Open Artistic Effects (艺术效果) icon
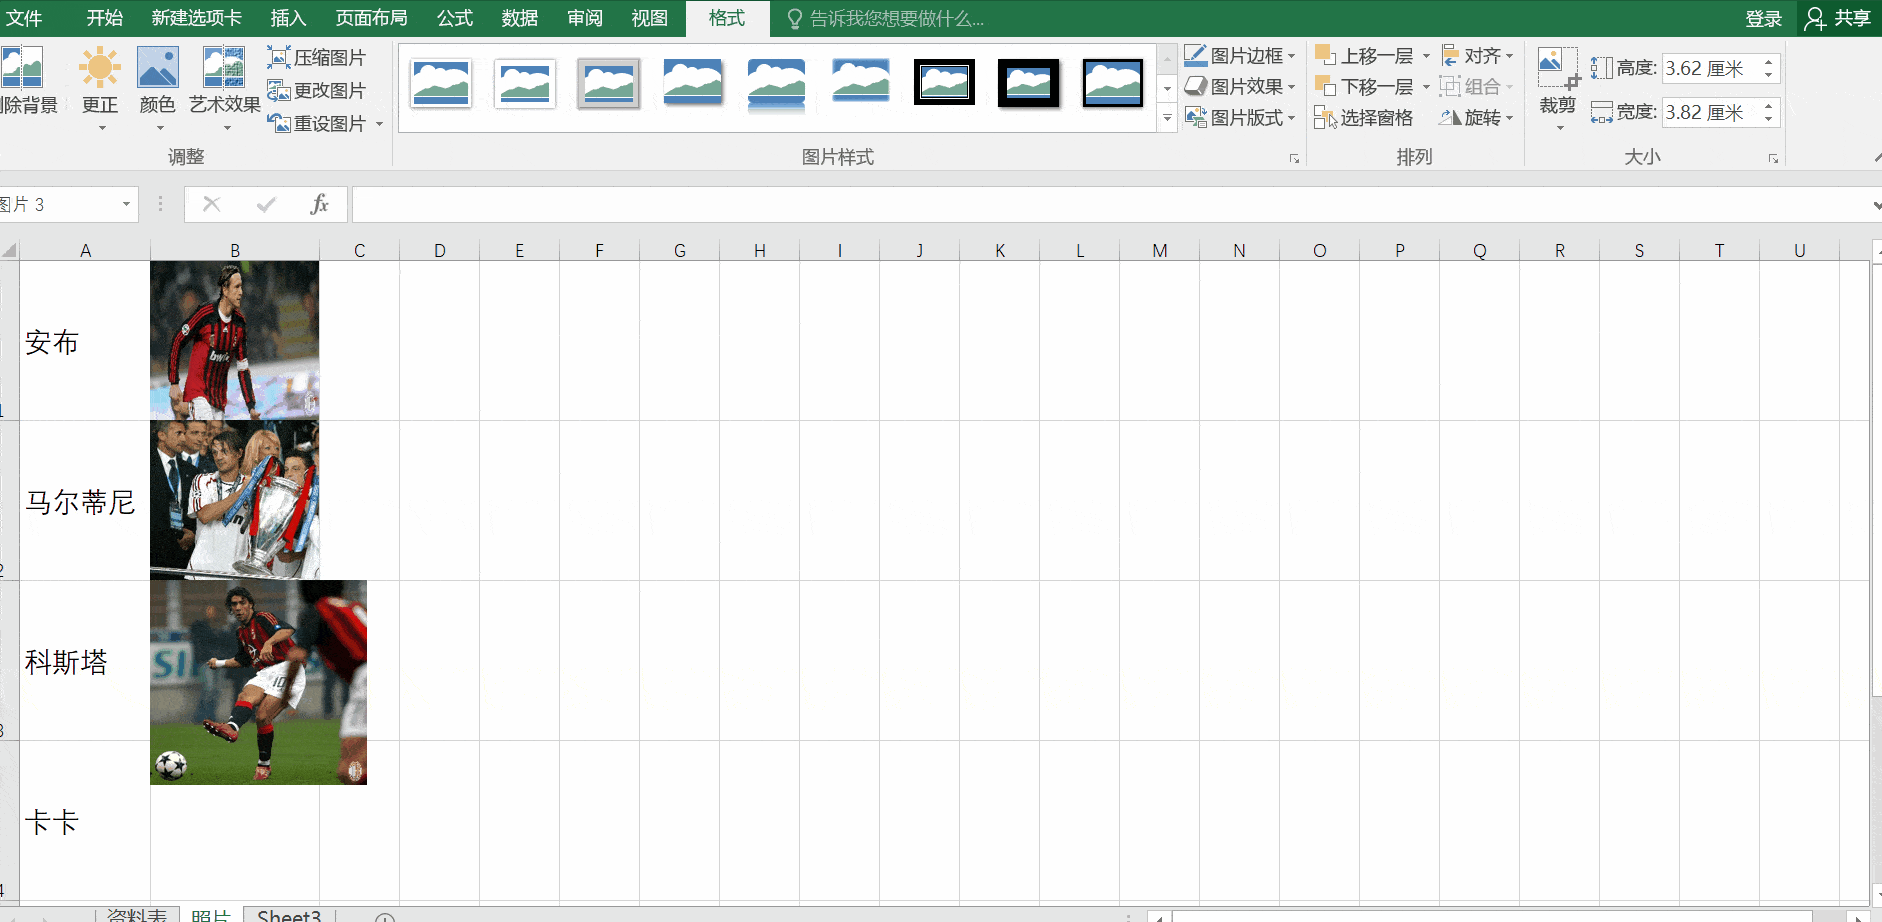The width and height of the screenshot is (1882, 922). [224, 70]
